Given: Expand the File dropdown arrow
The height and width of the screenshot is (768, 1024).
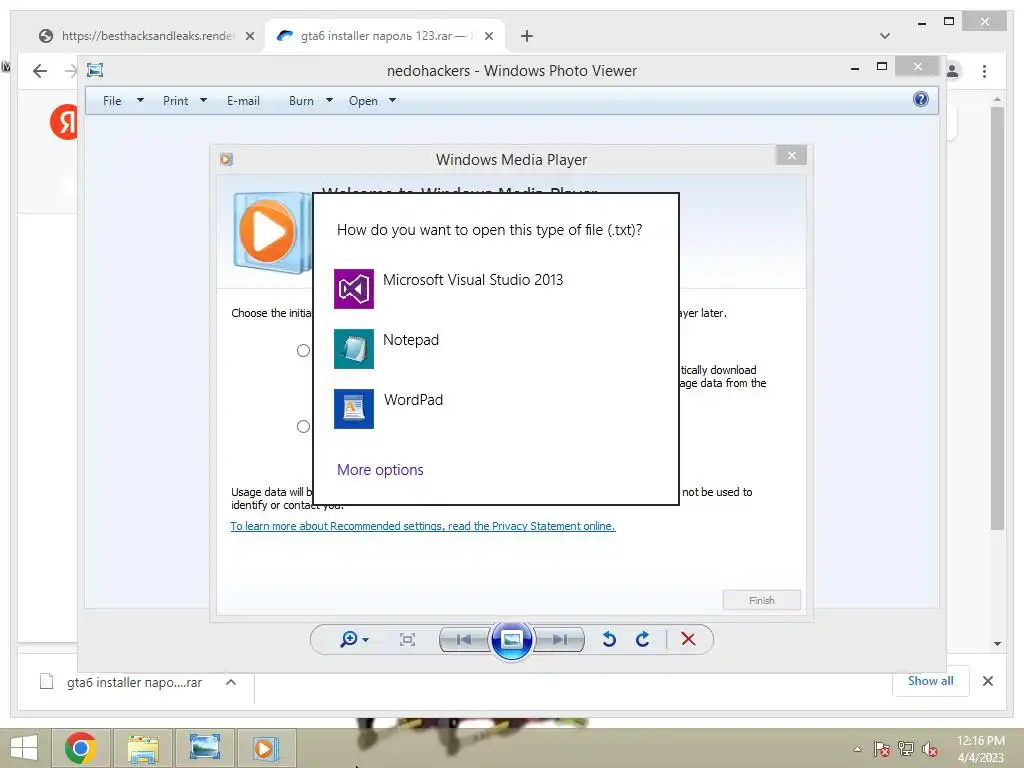Looking at the screenshot, I should point(140,101).
